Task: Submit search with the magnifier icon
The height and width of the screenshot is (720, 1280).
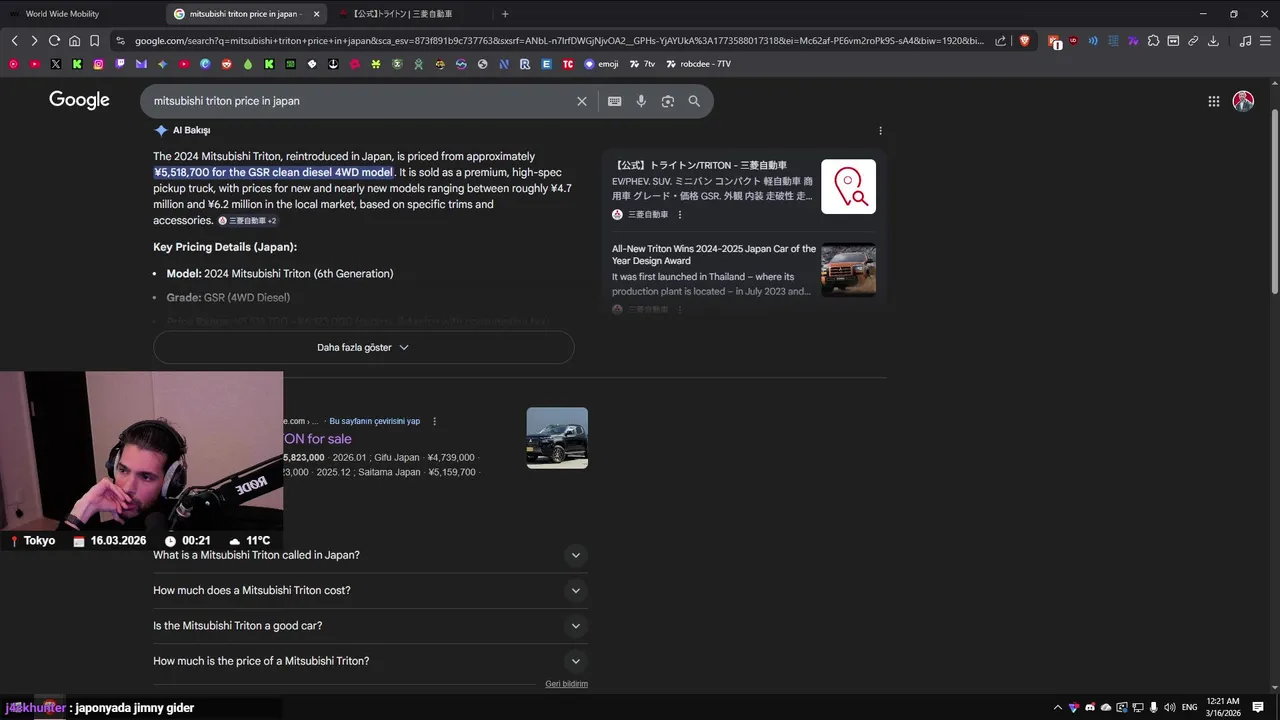Action: (x=694, y=101)
